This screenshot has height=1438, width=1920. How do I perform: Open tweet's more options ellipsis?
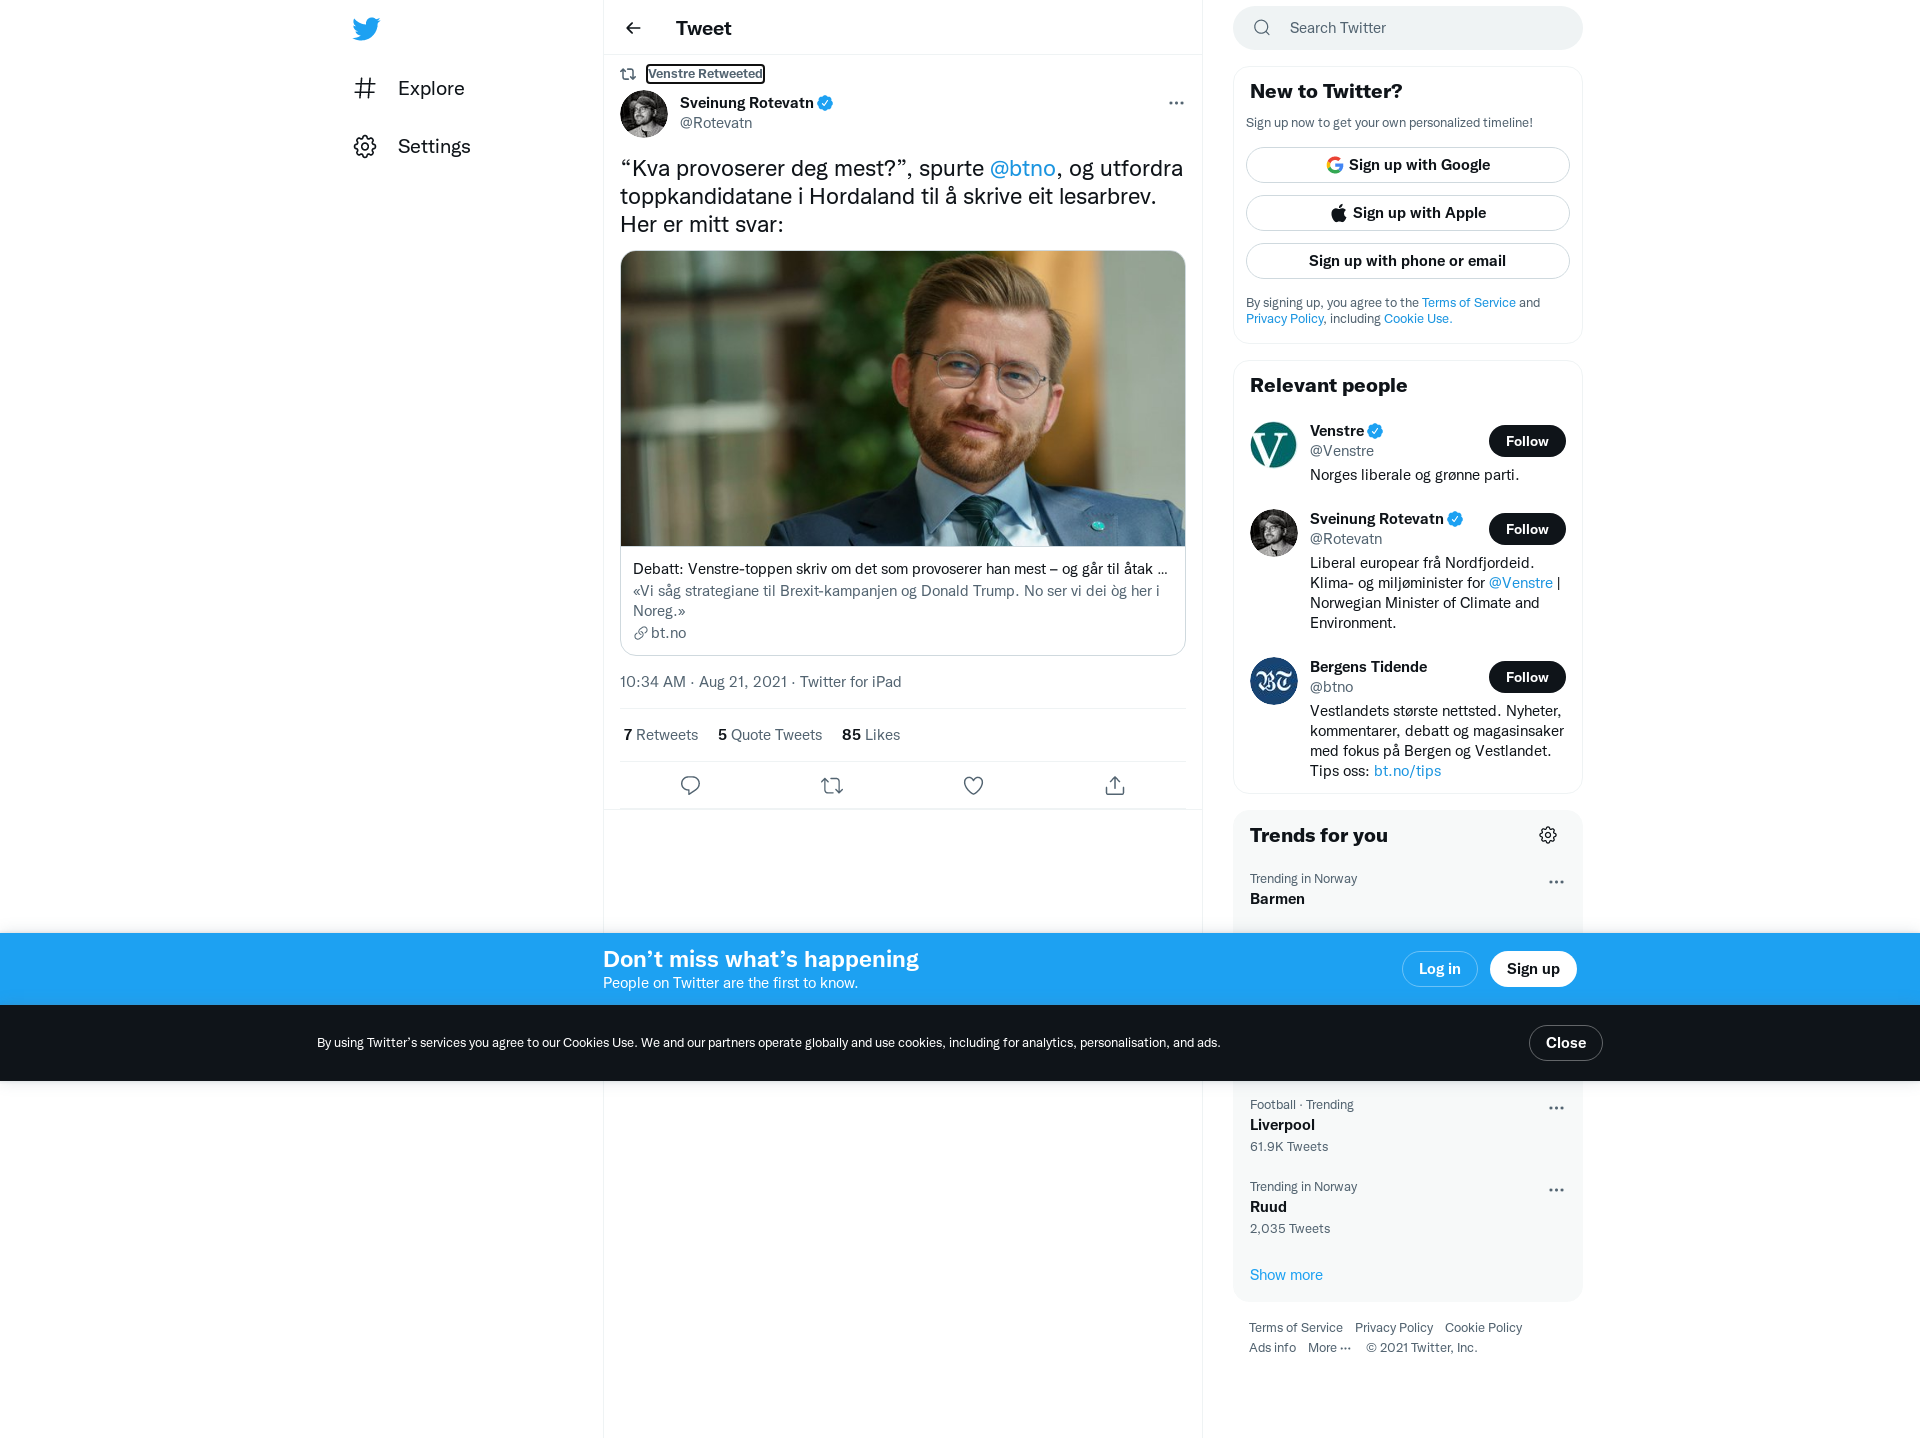pyautogui.click(x=1176, y=103)
